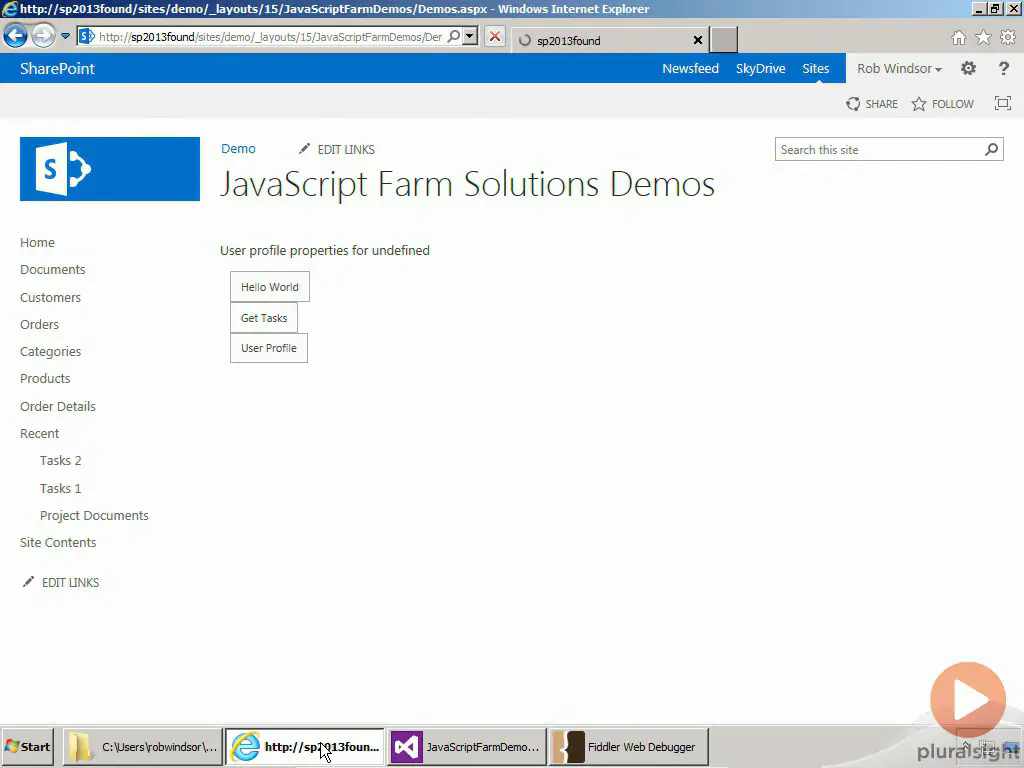
Task: Click the Recent heading in navigation
Action: pos(39,434)
